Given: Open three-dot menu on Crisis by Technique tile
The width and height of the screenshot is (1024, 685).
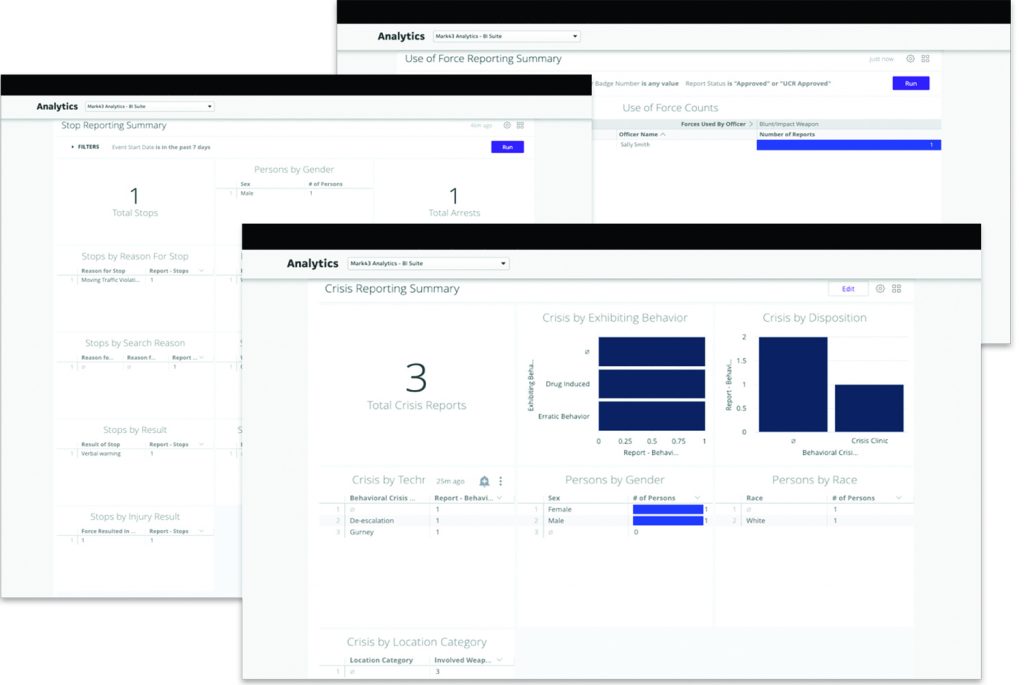Looking at the screenshot, I should 501,481.
